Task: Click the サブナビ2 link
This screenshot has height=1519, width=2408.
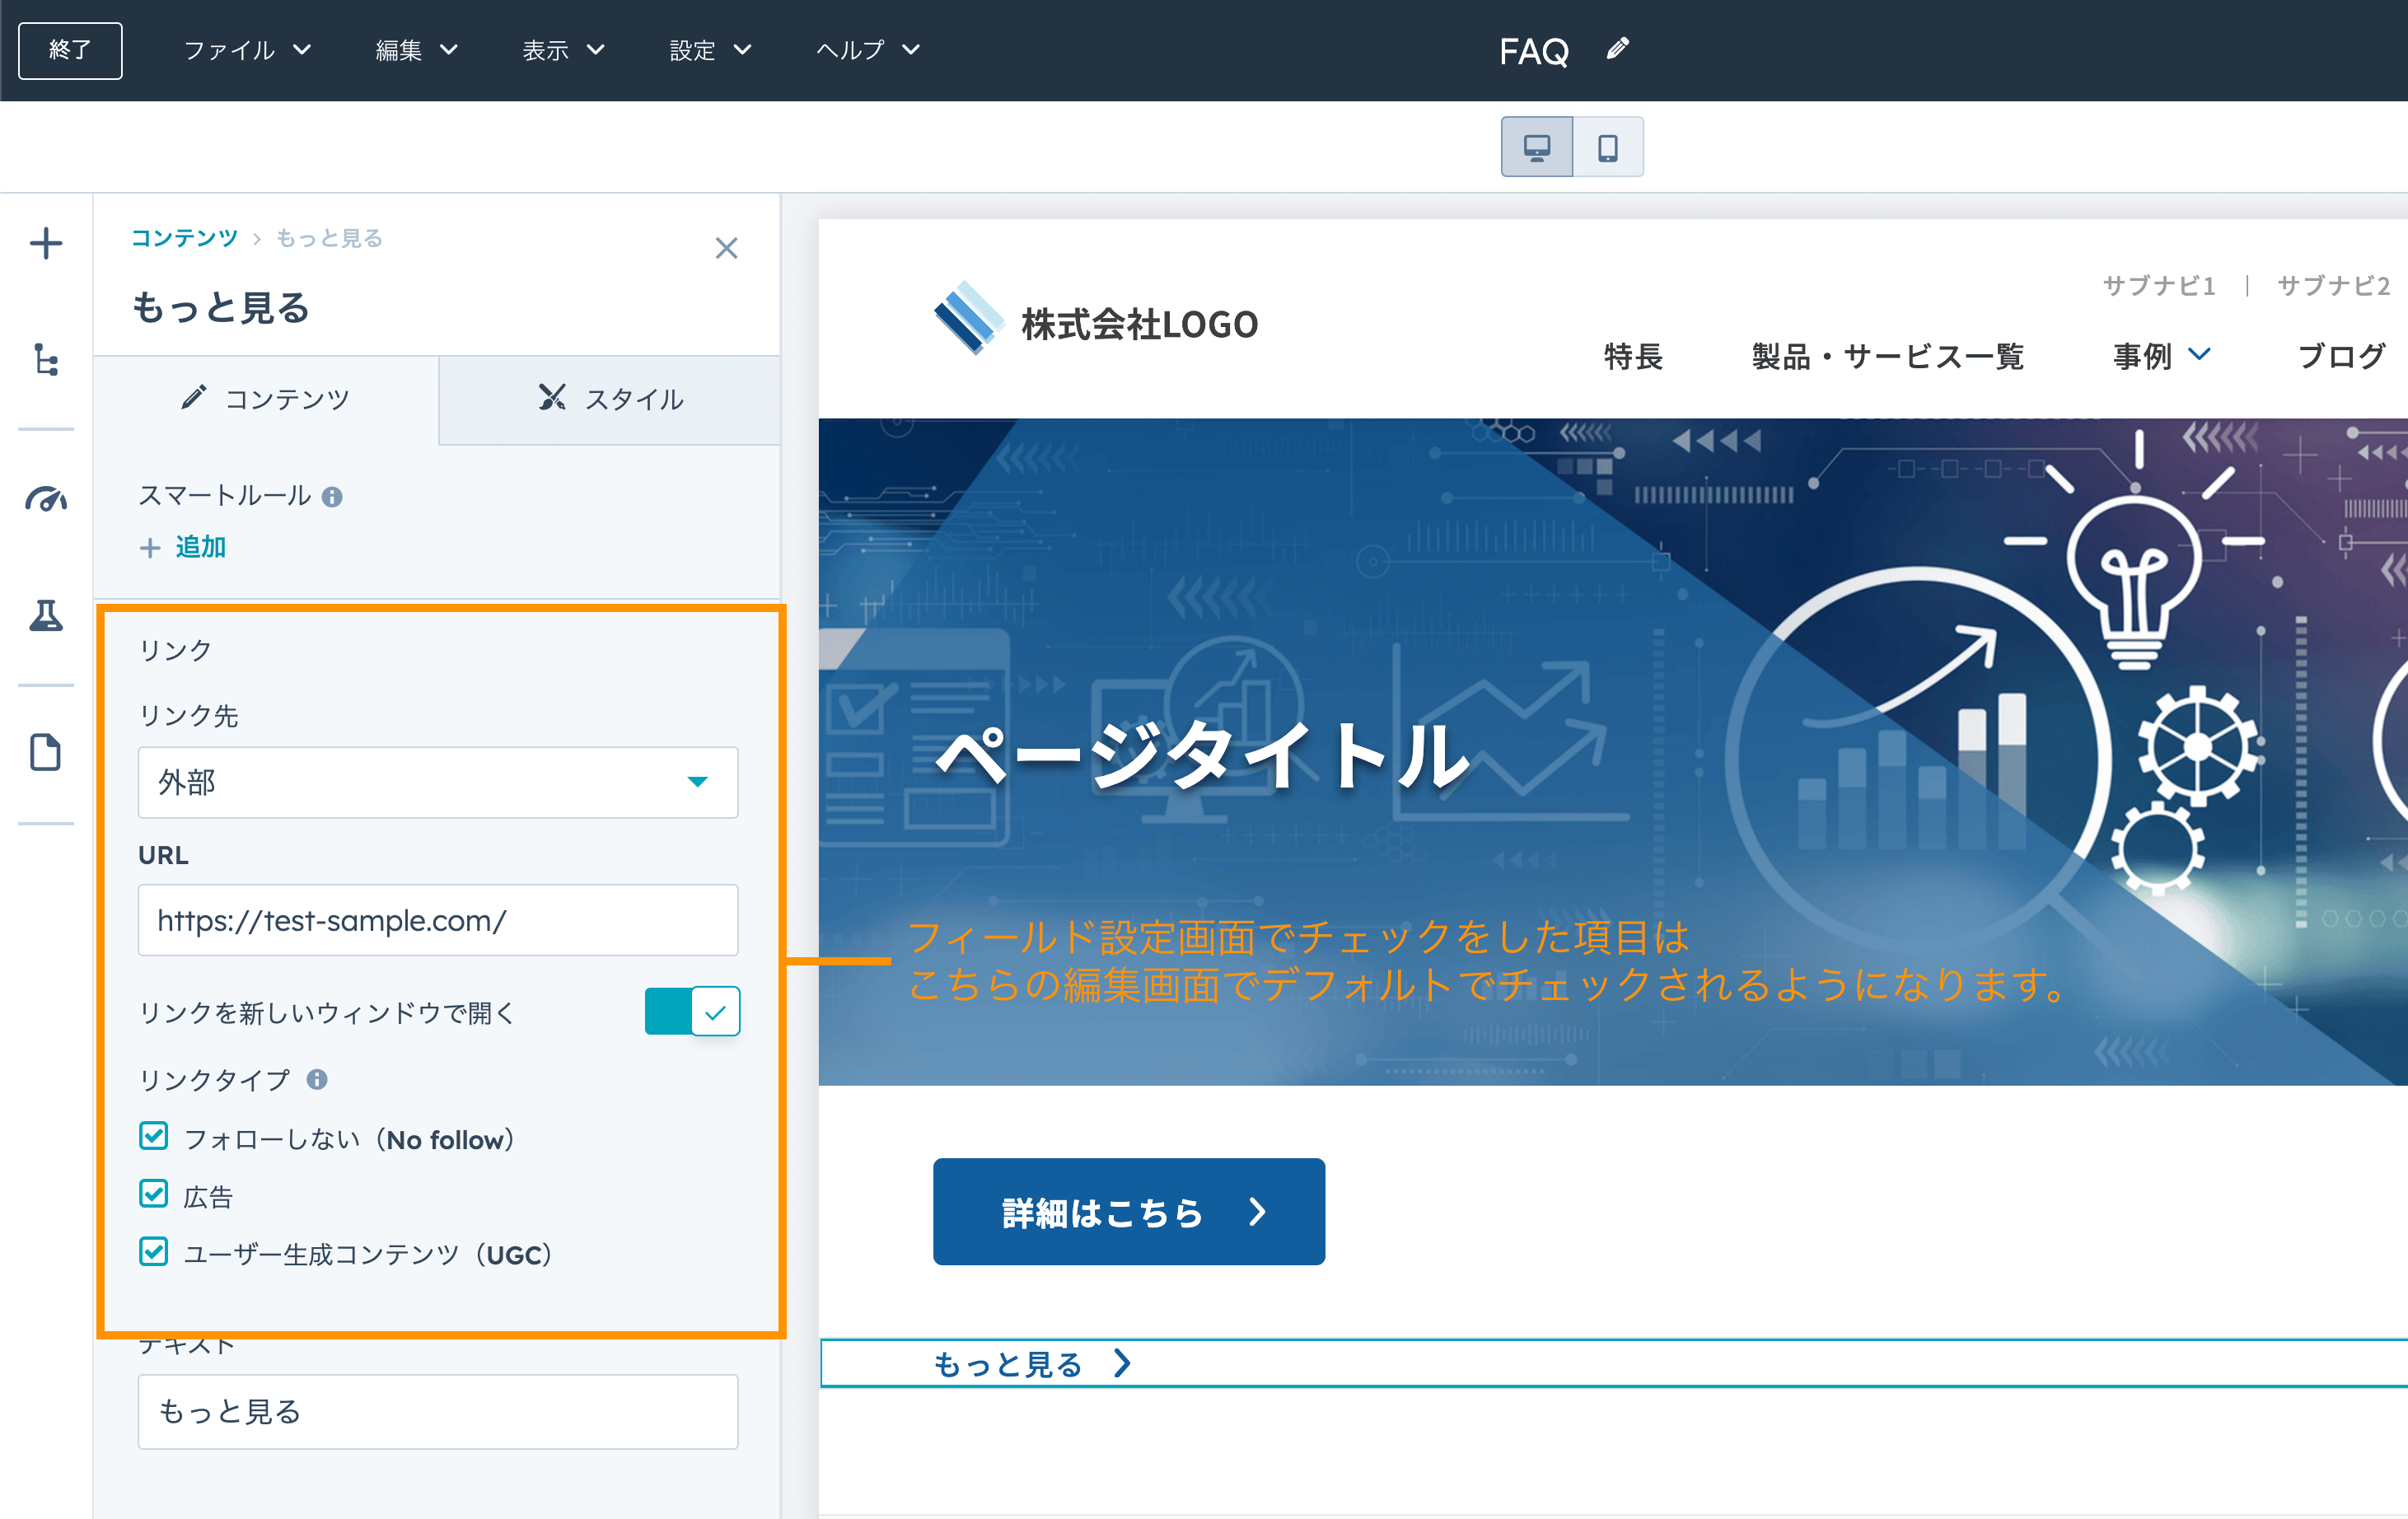Action: (2334, 286)
